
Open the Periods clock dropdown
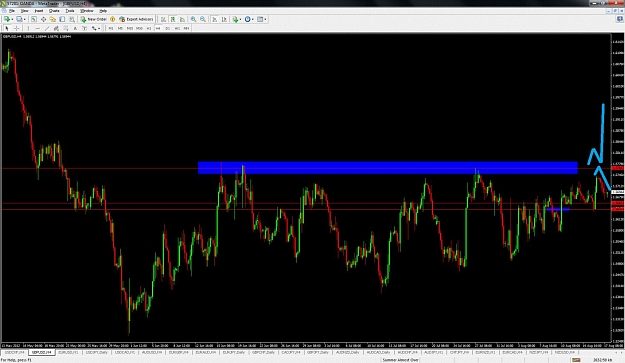pos(249,19)
